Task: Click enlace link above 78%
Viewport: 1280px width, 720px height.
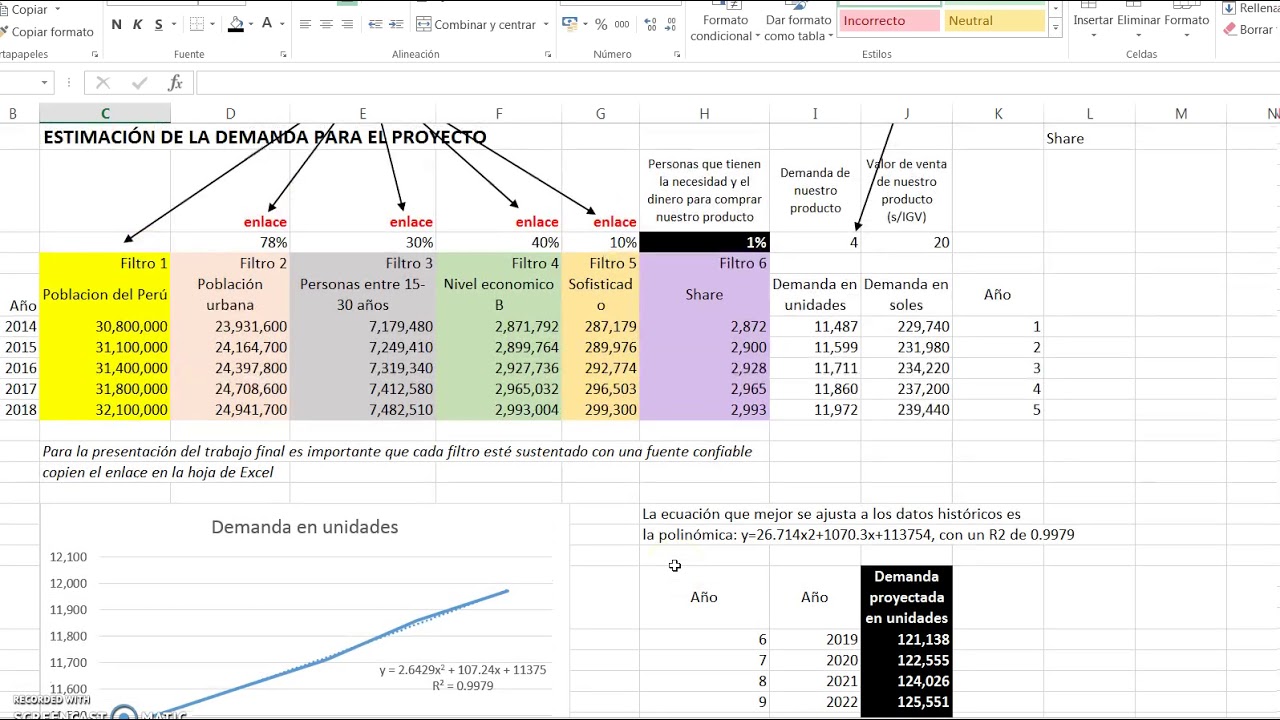Action: click(x=265, y=222)
